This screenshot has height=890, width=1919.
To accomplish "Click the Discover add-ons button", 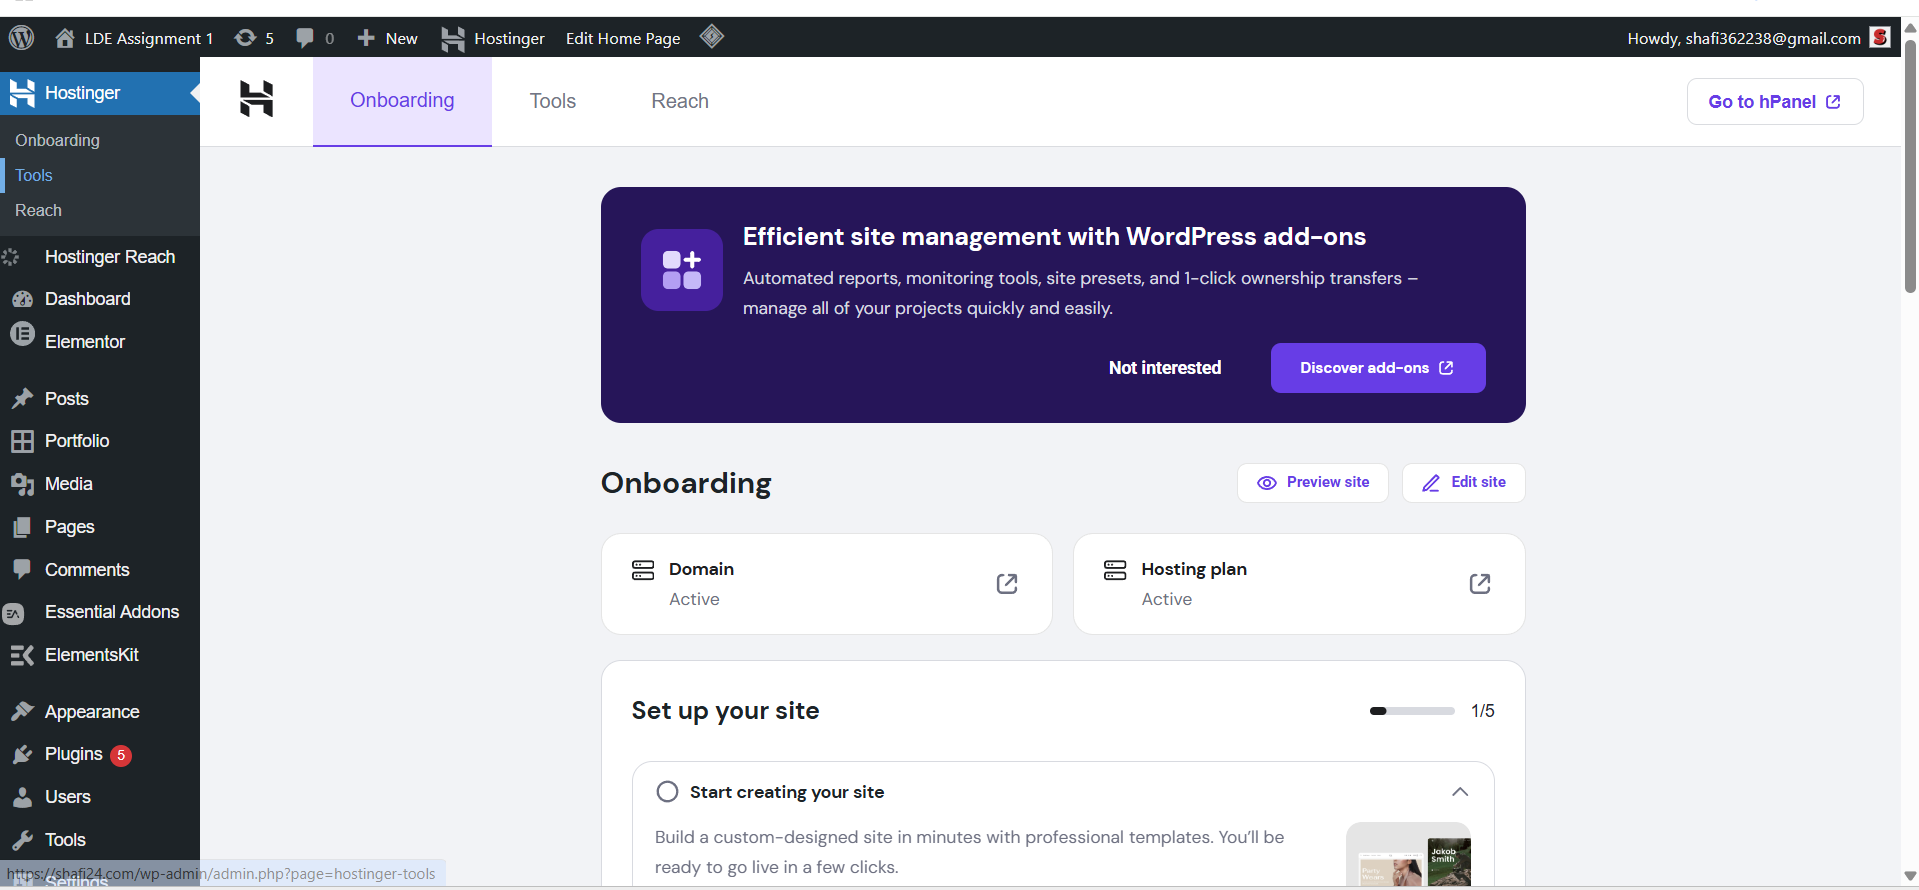I will click(x=1377, y=368).
